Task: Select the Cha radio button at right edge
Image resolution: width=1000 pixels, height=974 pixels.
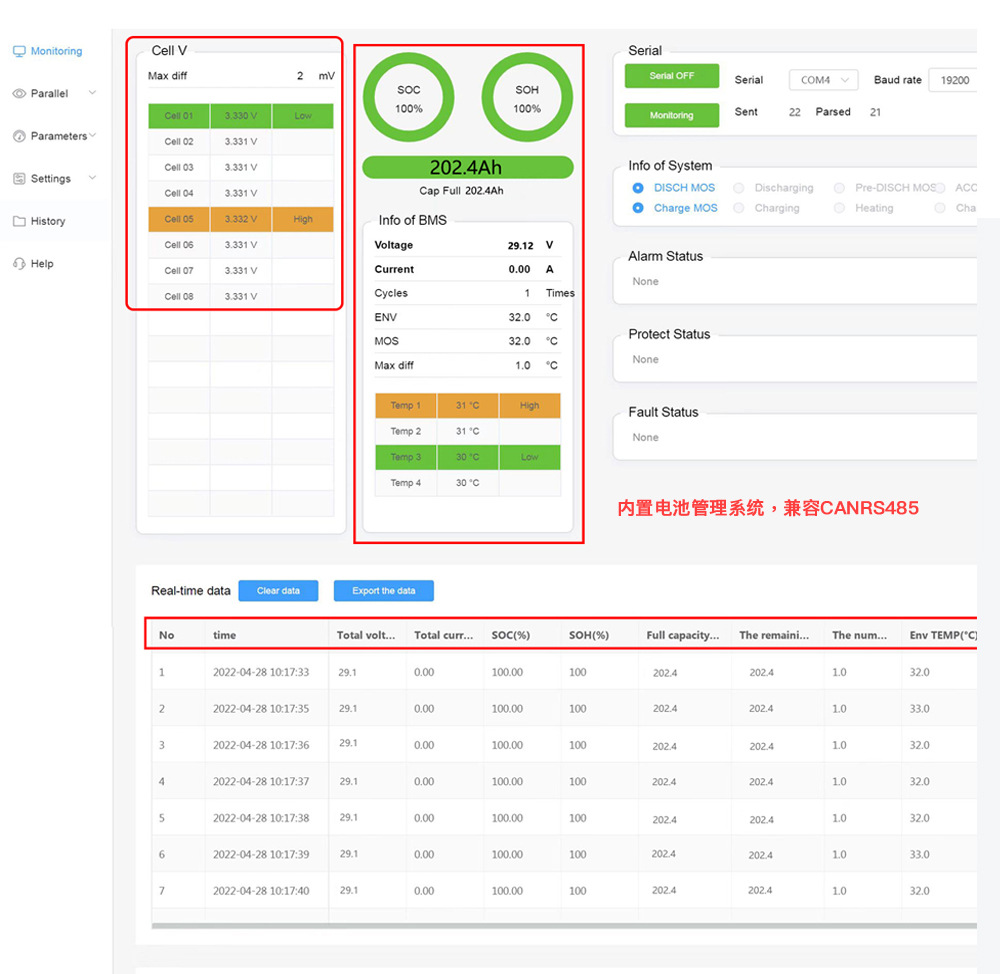Action: click(x=940, y=208)
